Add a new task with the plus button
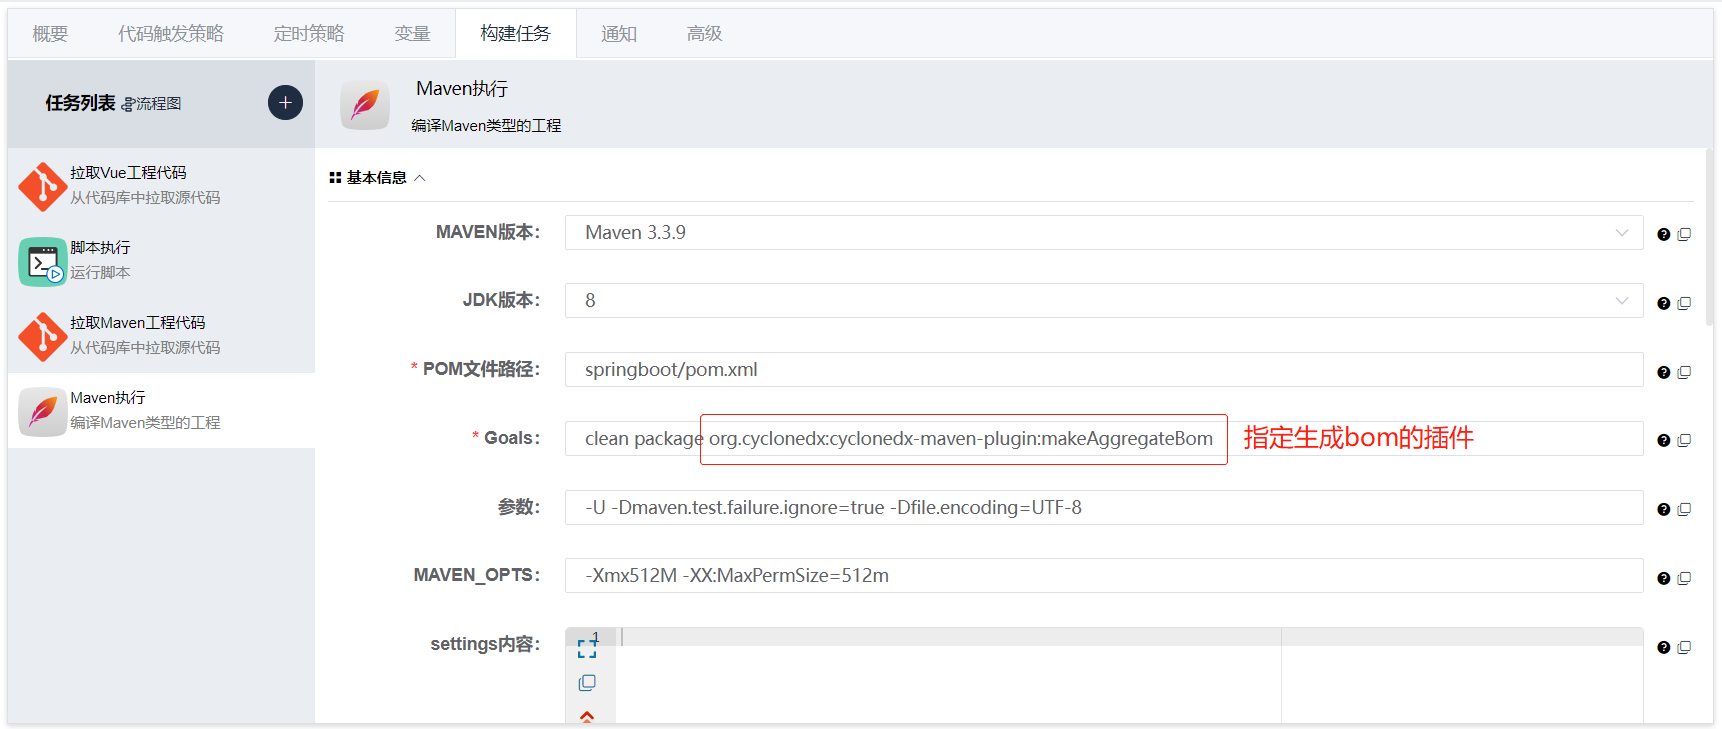This screenshot has height=729, width=1722. [x=285, y=103]
